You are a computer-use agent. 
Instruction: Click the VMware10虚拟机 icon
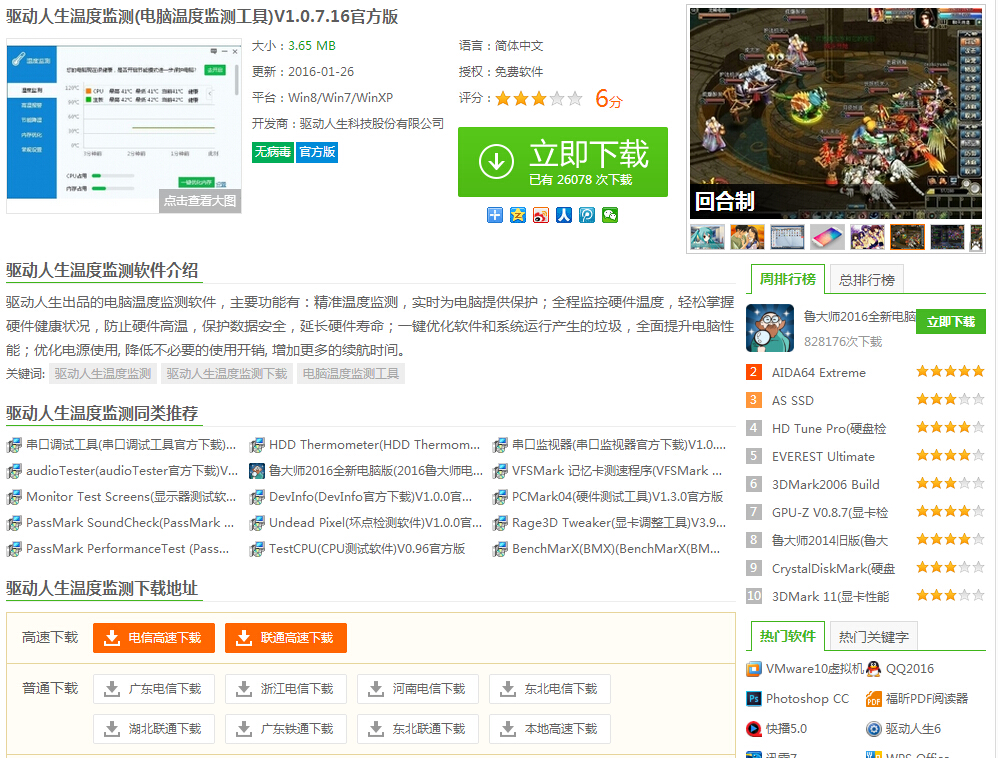(754, 669)
